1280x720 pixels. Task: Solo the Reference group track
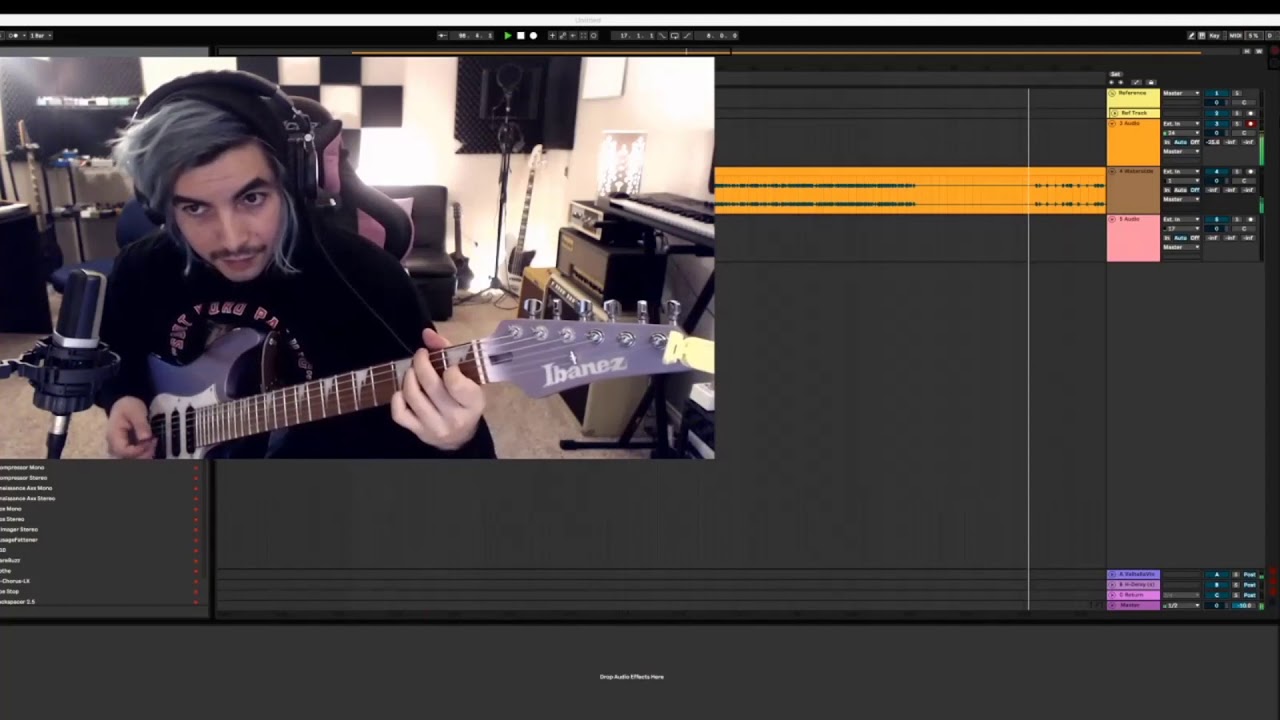1237,93
